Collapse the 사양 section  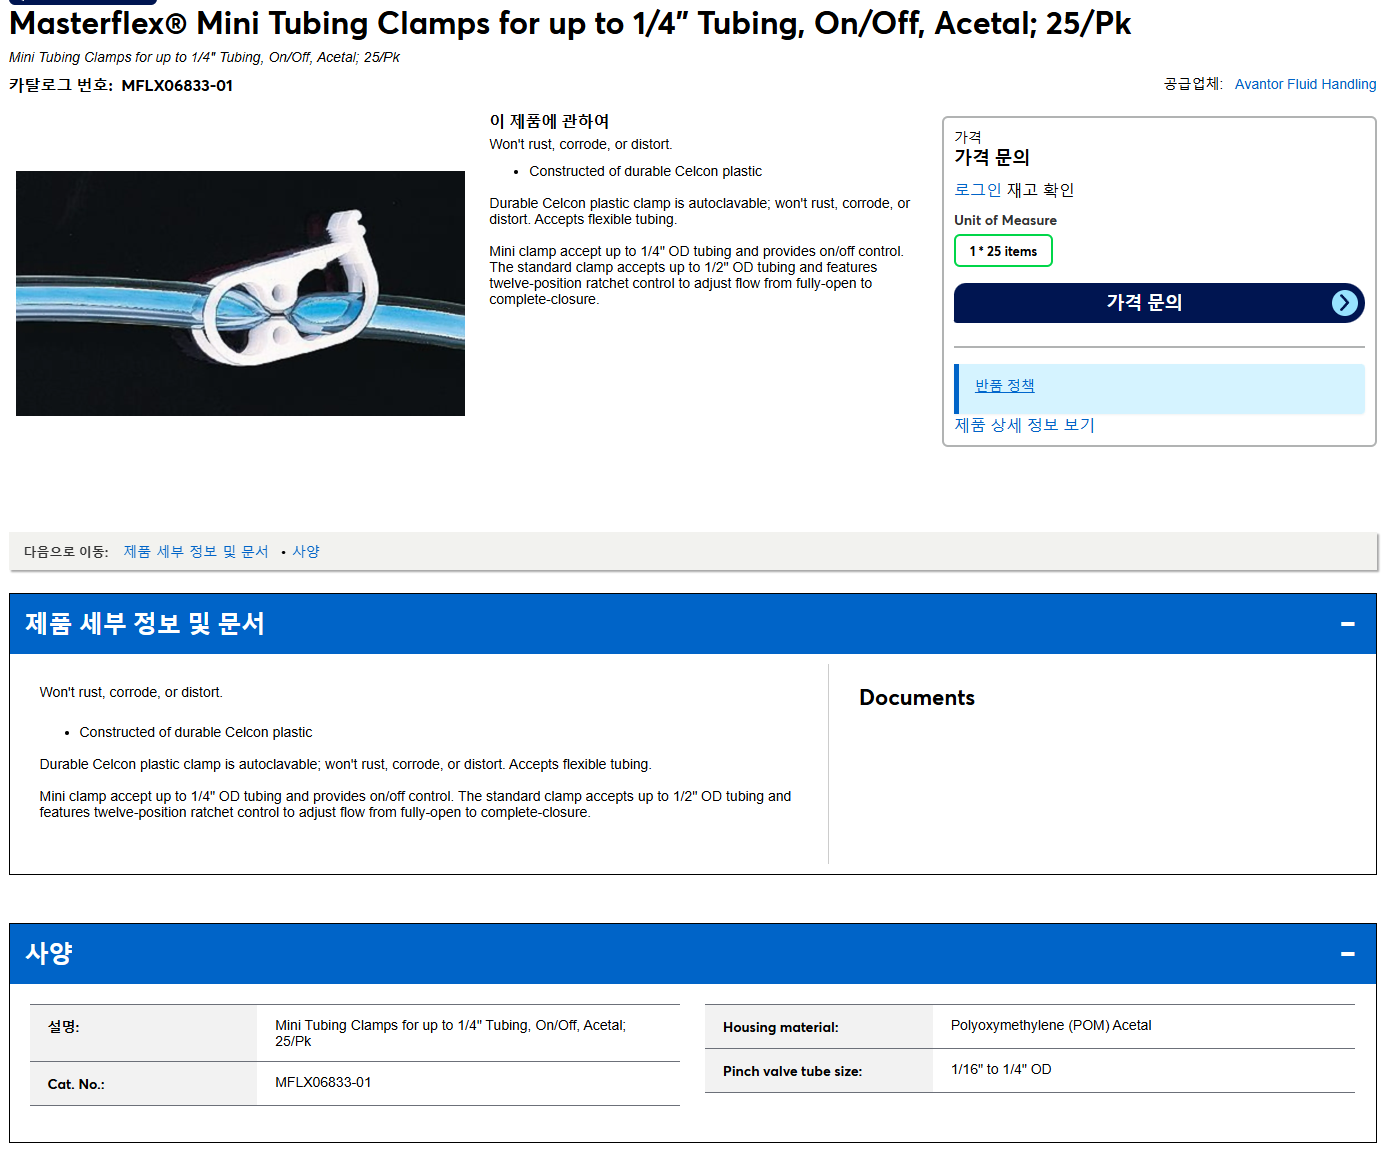tap(1347, 954)
